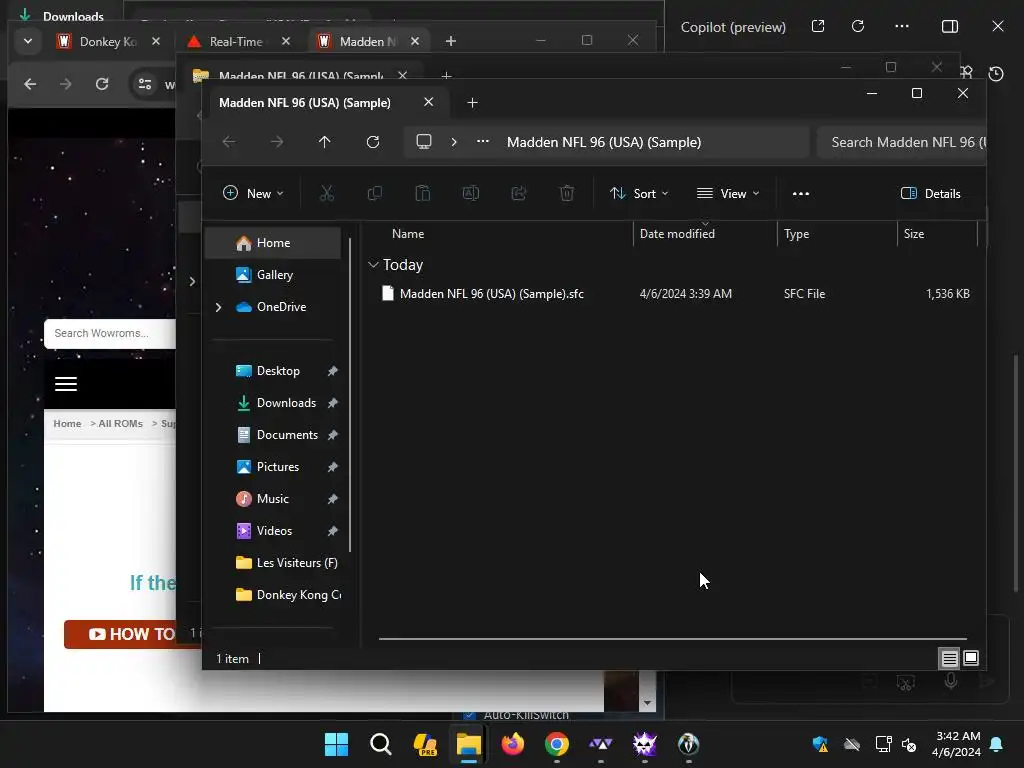Open the New dropdown in Explorer
The image size is (1024, 768).
253,193
